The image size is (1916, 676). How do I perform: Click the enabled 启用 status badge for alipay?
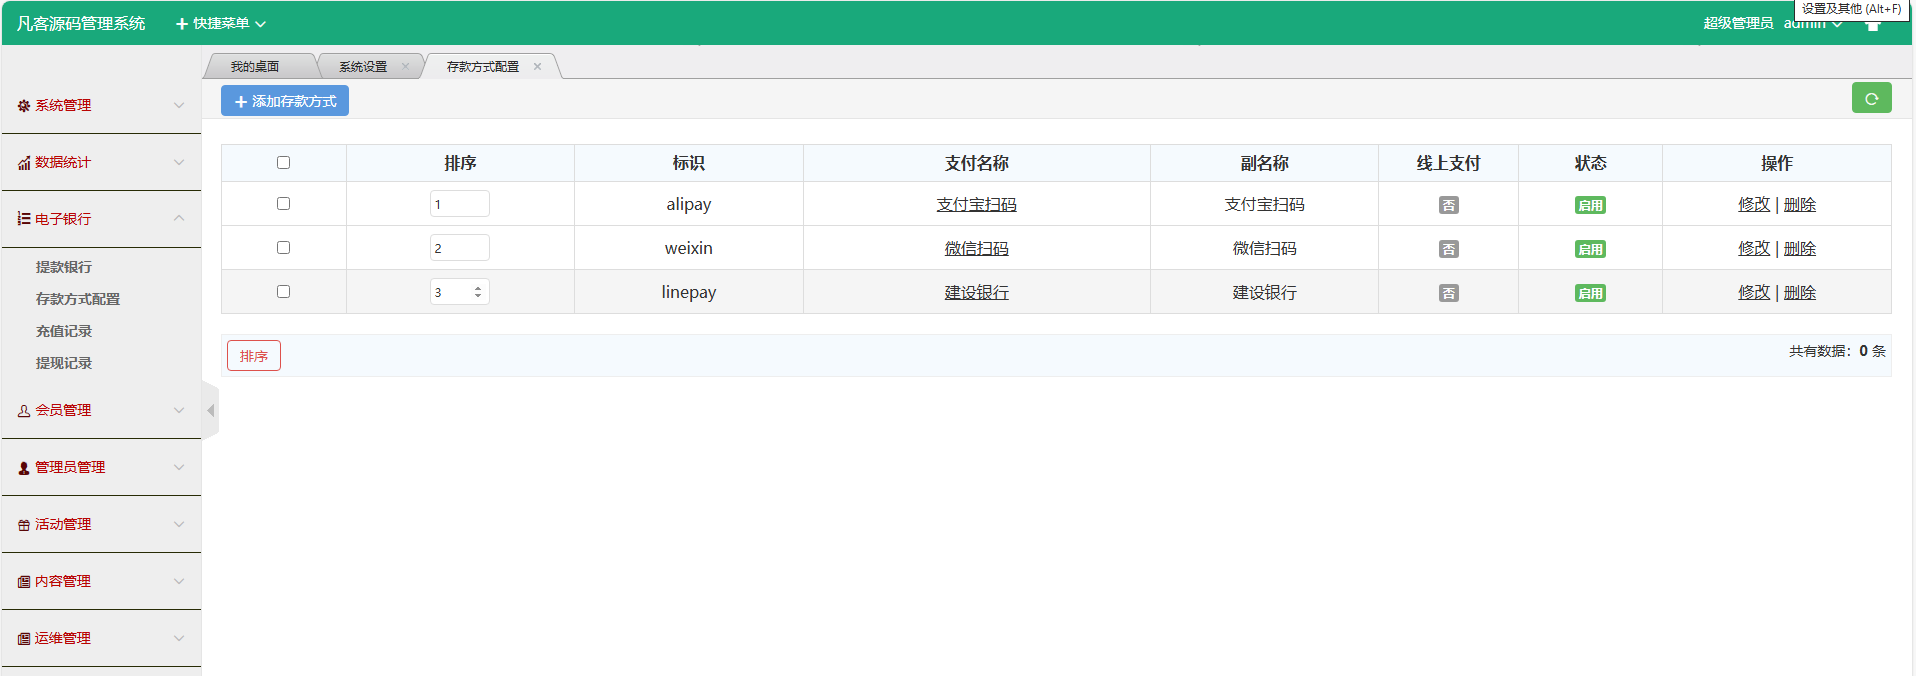click(1590, 205)
